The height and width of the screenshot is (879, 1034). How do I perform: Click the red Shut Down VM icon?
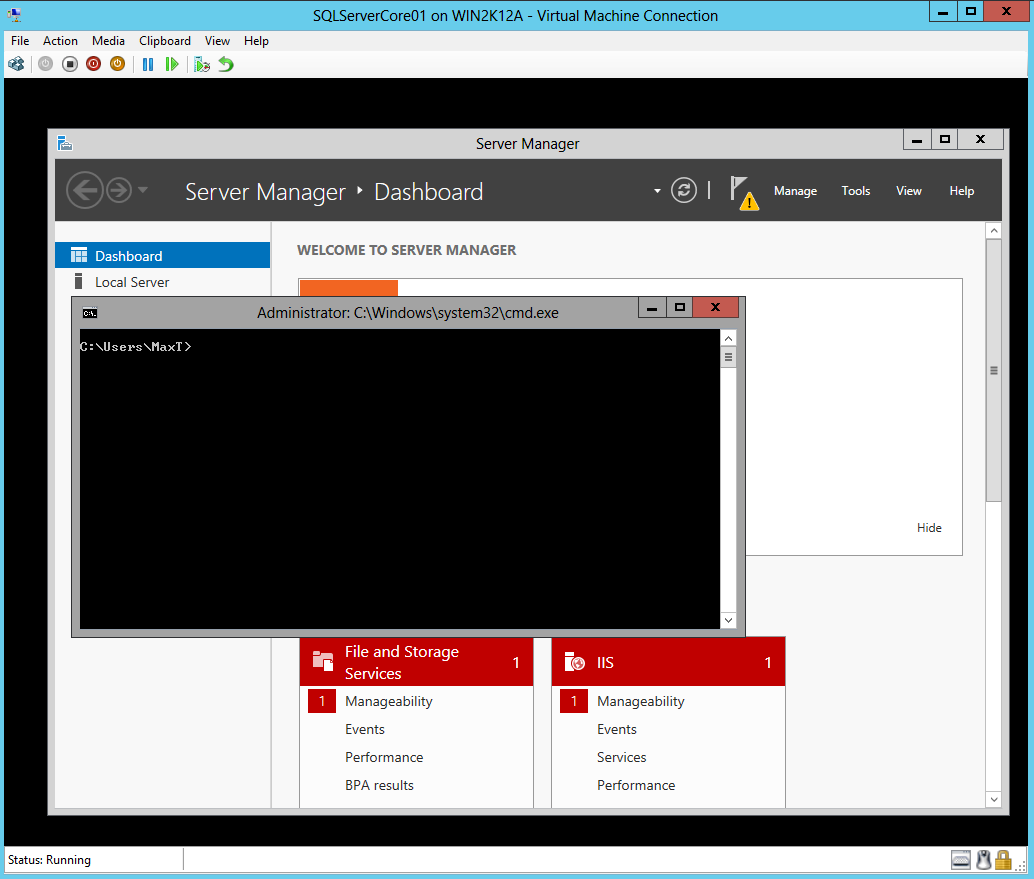[x=94, y=64]
